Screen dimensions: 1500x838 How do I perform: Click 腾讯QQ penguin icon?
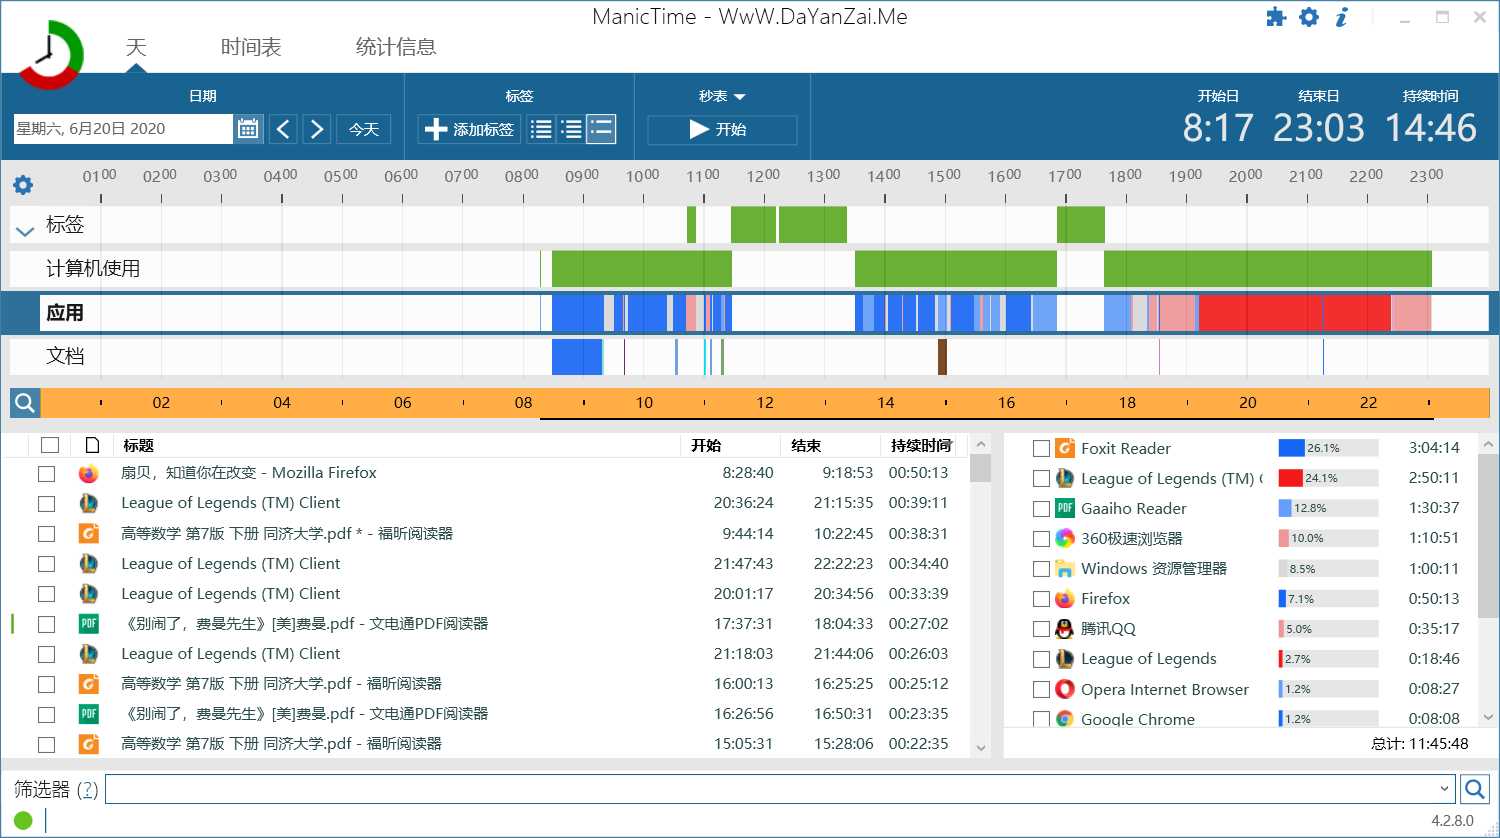[1065, 628]
